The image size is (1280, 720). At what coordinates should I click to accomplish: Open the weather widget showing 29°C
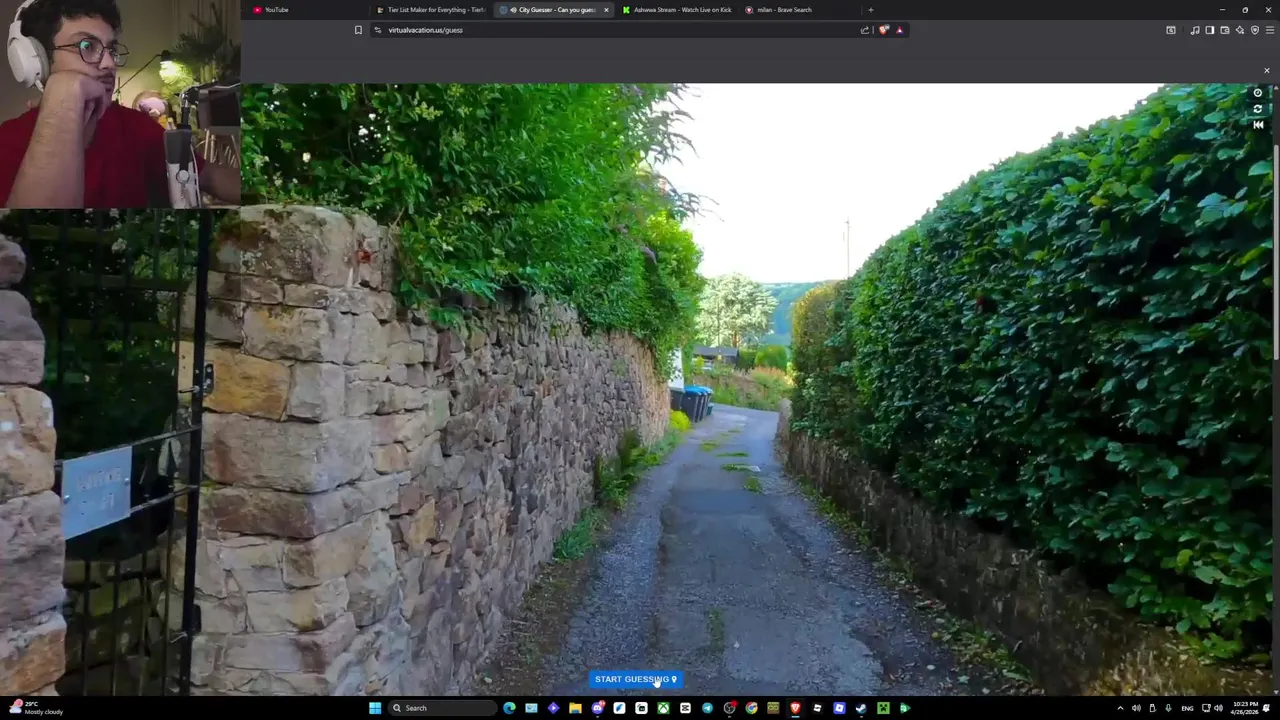pyautogui.click(x=35, y=708)
